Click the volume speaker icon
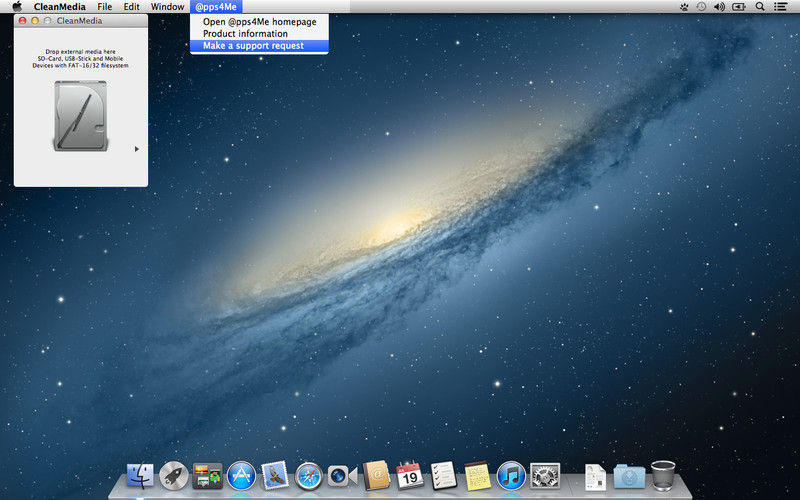 tap(719, 7)
